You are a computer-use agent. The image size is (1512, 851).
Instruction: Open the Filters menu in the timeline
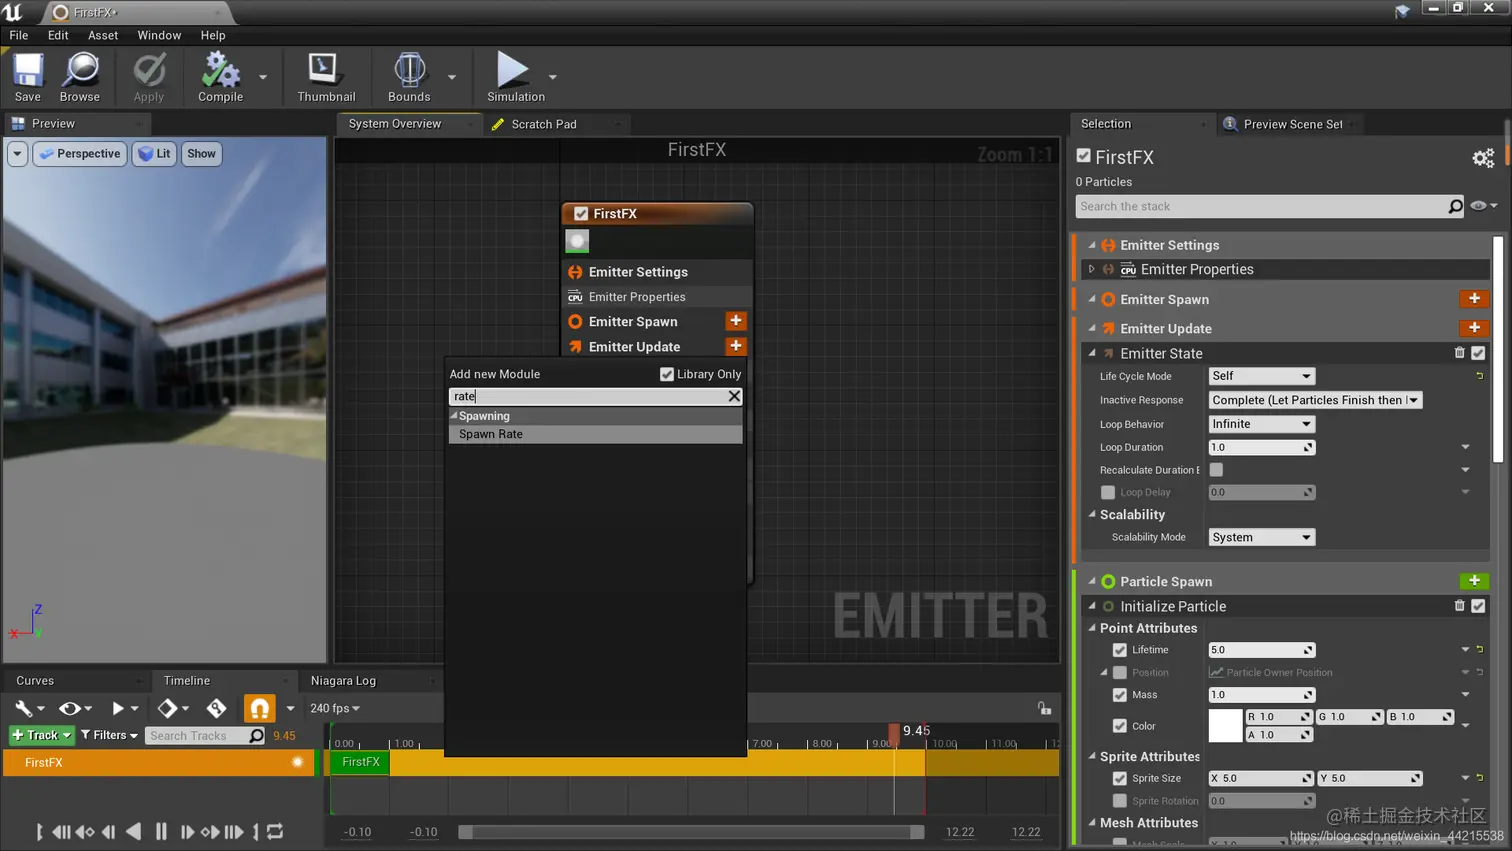pyautogui.click(x=109, y=735)
